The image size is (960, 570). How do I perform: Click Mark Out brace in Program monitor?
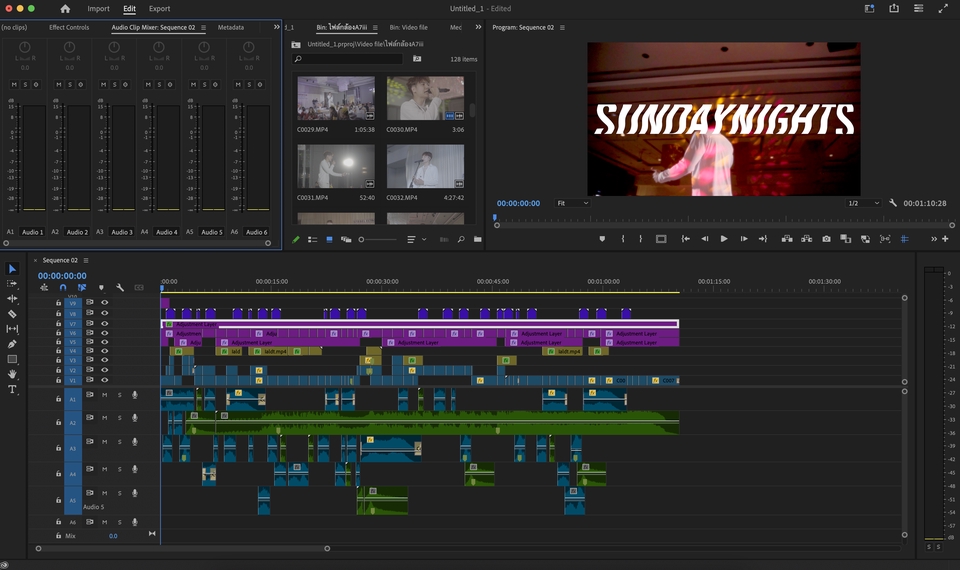point(640,239)
